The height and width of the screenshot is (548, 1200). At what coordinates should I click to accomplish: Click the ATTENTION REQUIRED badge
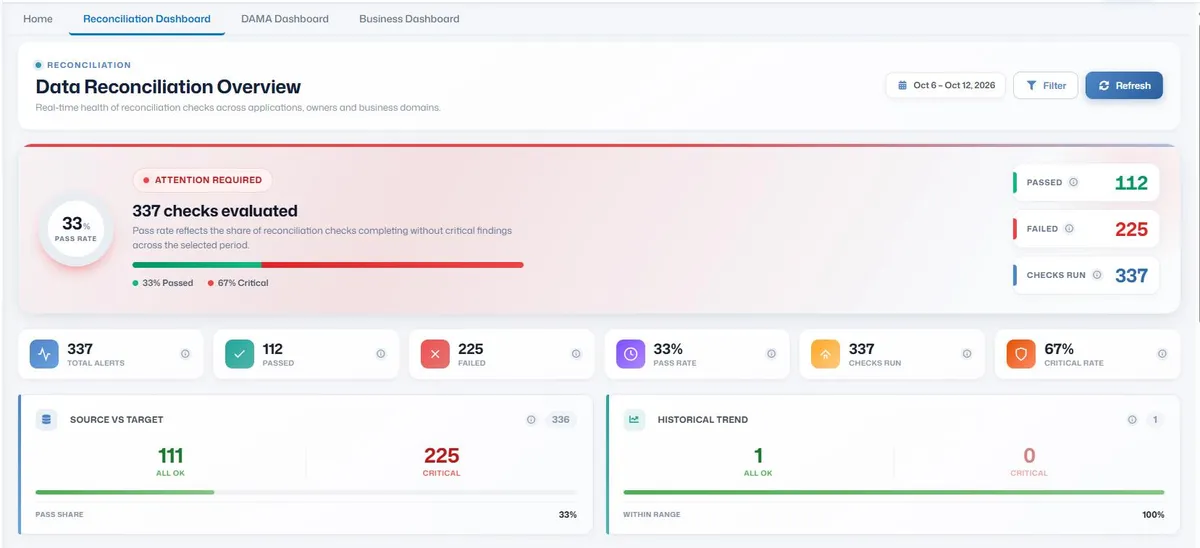(x=202, y=180)
